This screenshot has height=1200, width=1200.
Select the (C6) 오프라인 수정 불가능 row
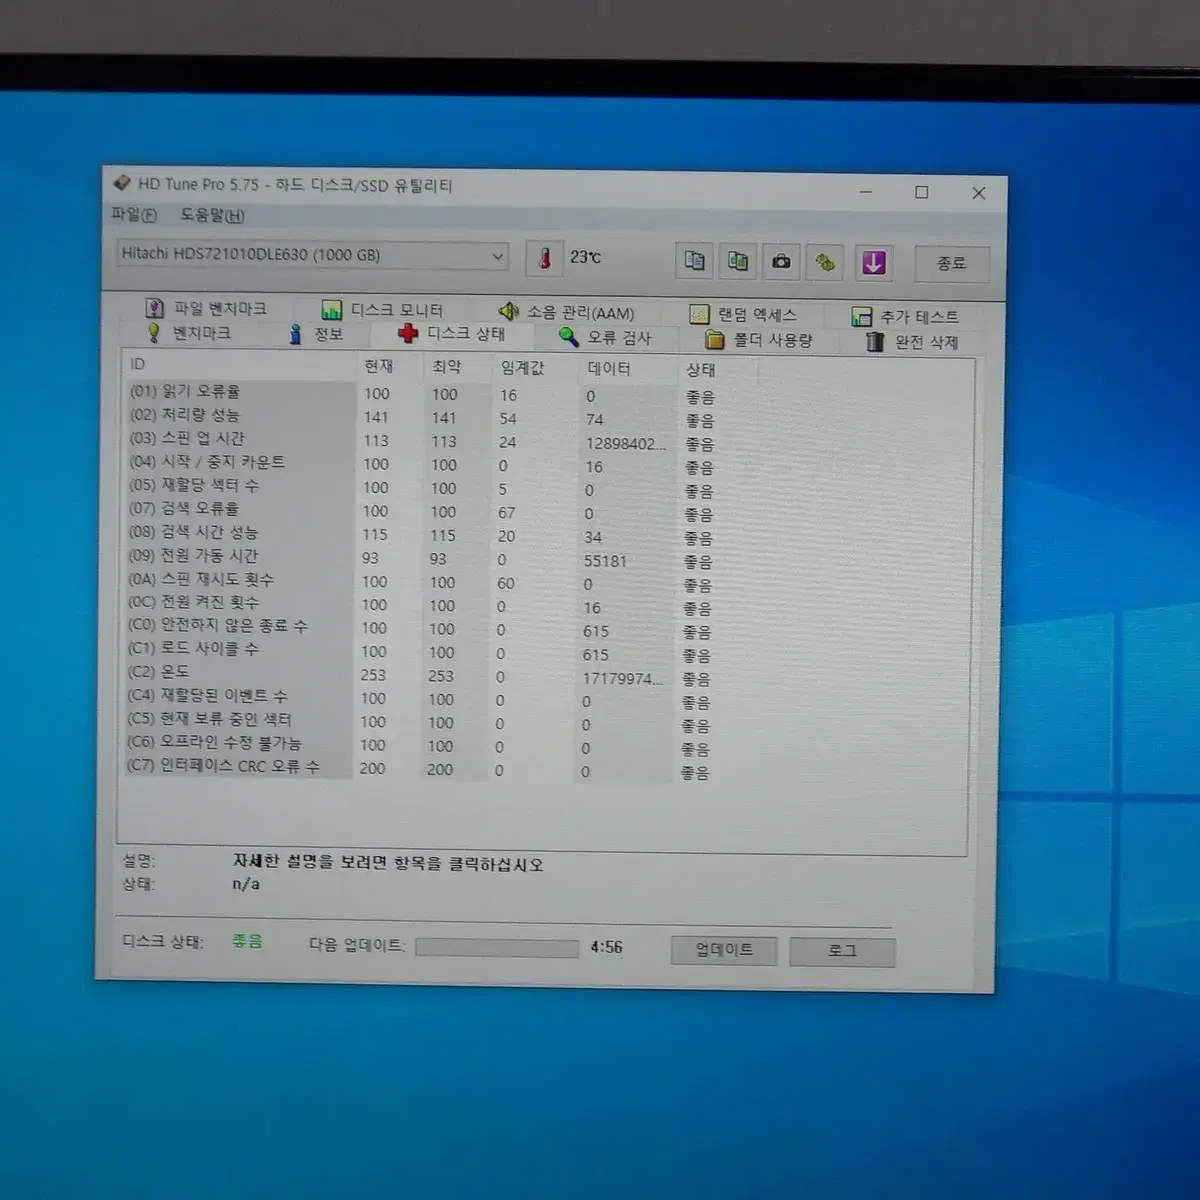tap(417, 745)
